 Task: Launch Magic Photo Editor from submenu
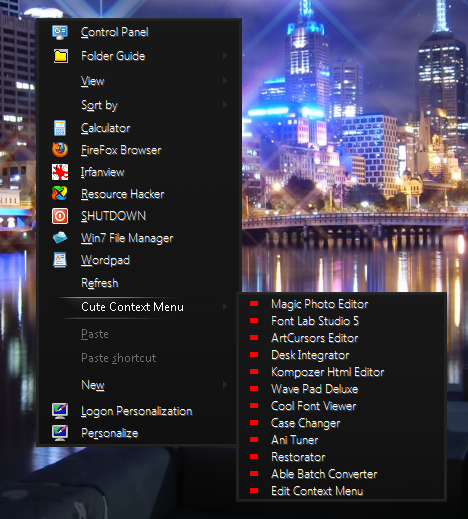click(342, 304)
